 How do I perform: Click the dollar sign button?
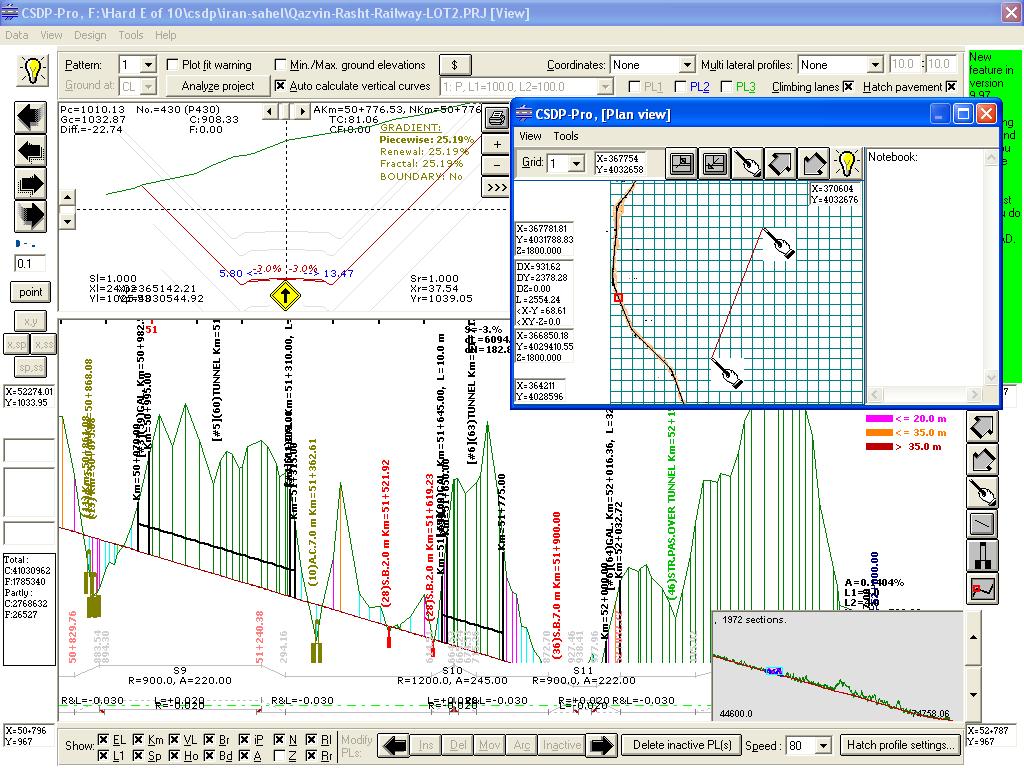click(x=455, y=65)
